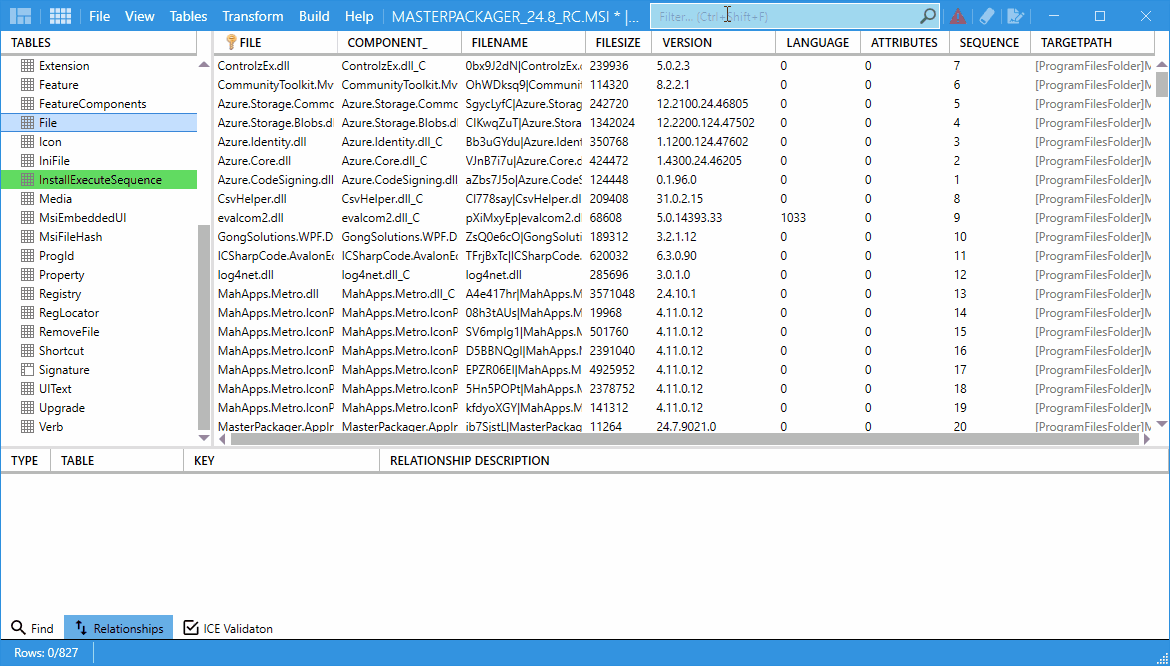Sort by the FILENAME column header

(523, 43)
